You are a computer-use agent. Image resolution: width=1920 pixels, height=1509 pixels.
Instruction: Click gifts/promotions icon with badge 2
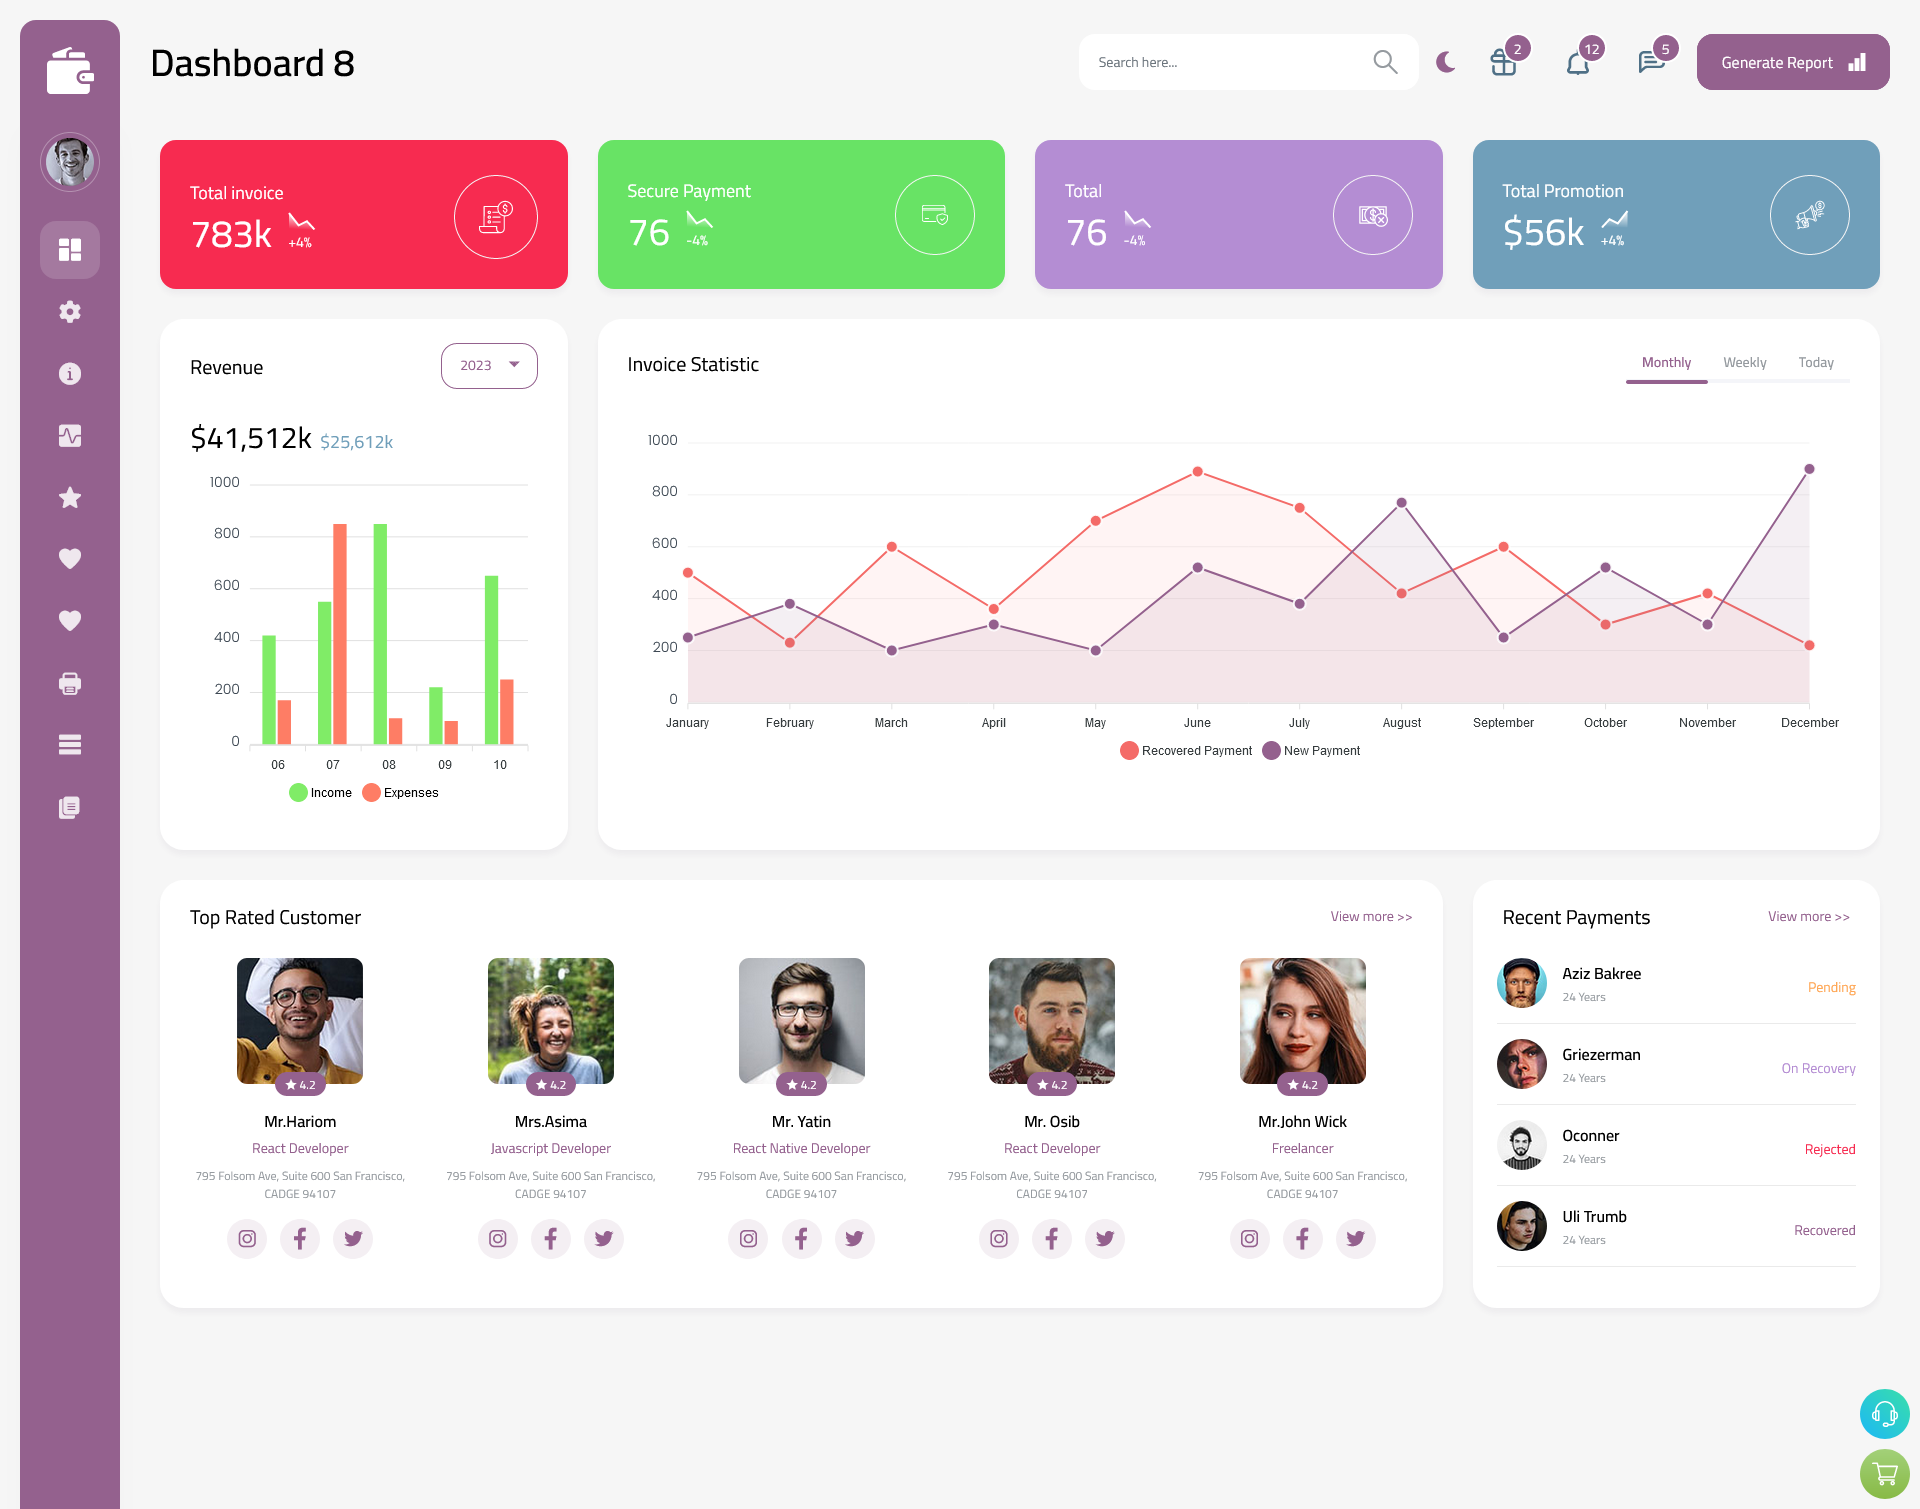point(1502,62)
